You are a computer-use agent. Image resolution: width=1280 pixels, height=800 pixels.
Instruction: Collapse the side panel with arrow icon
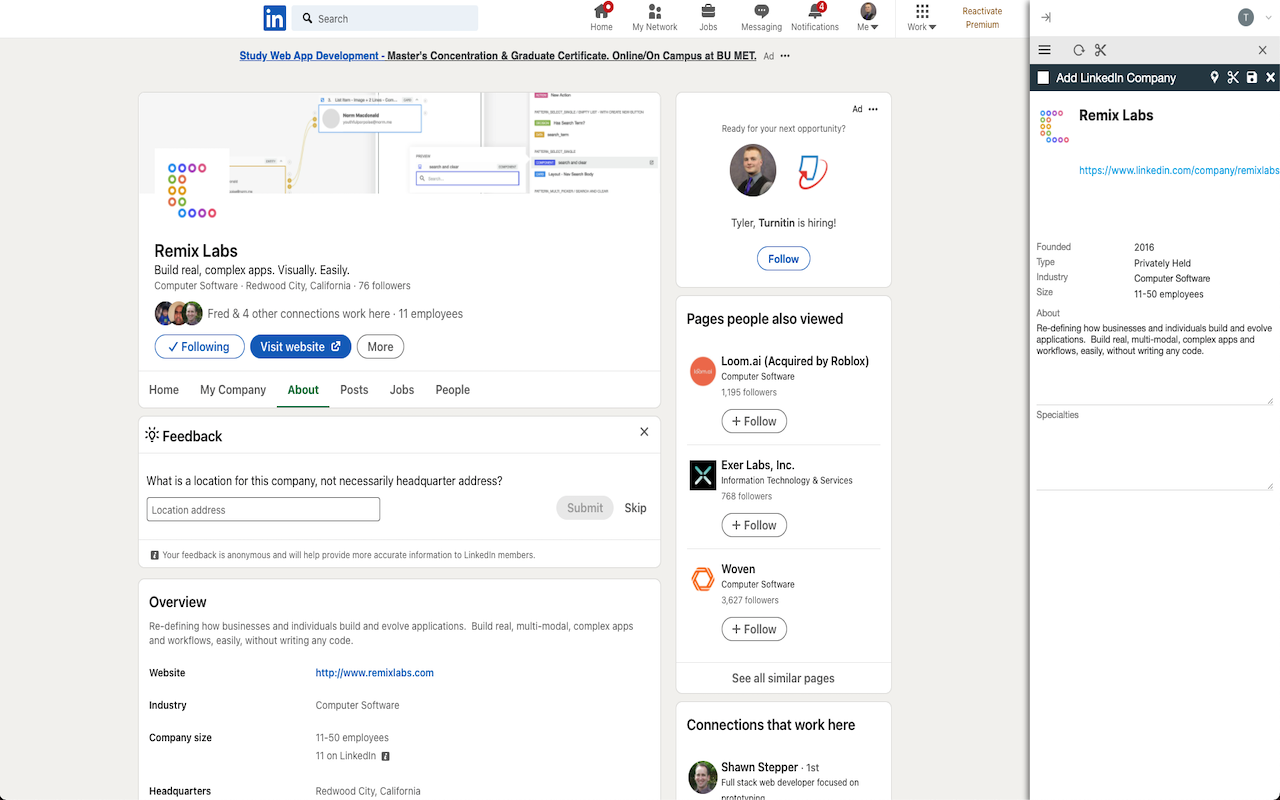point(1046,17)
